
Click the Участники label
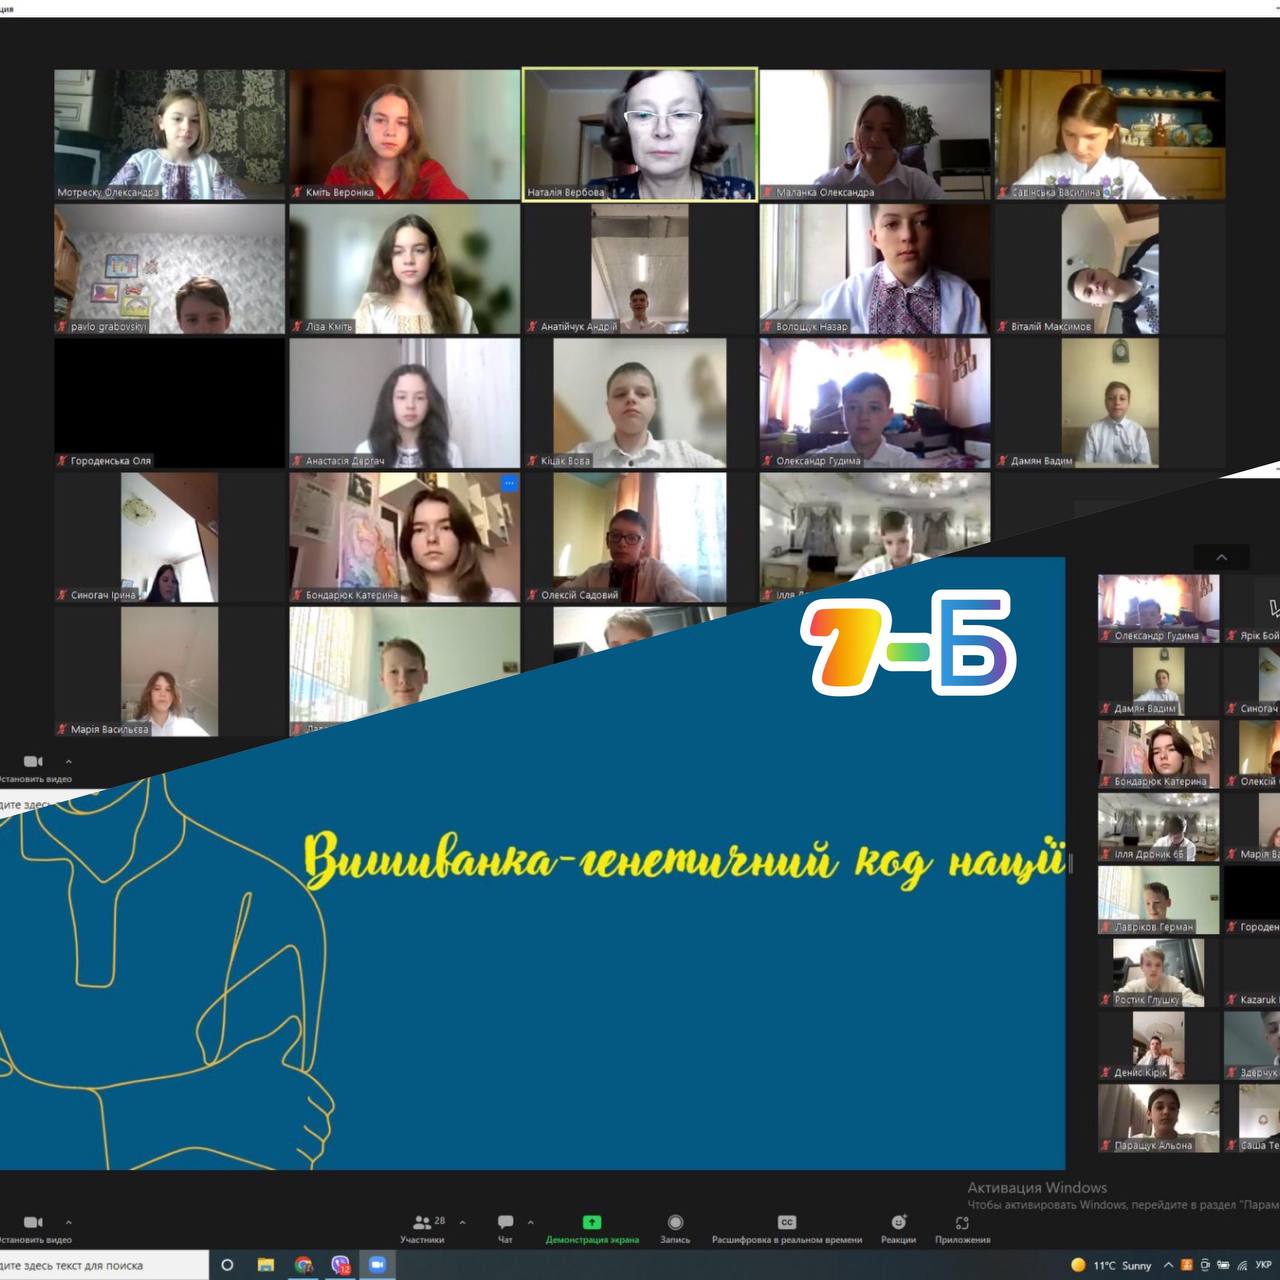(x=422, y=1240)
